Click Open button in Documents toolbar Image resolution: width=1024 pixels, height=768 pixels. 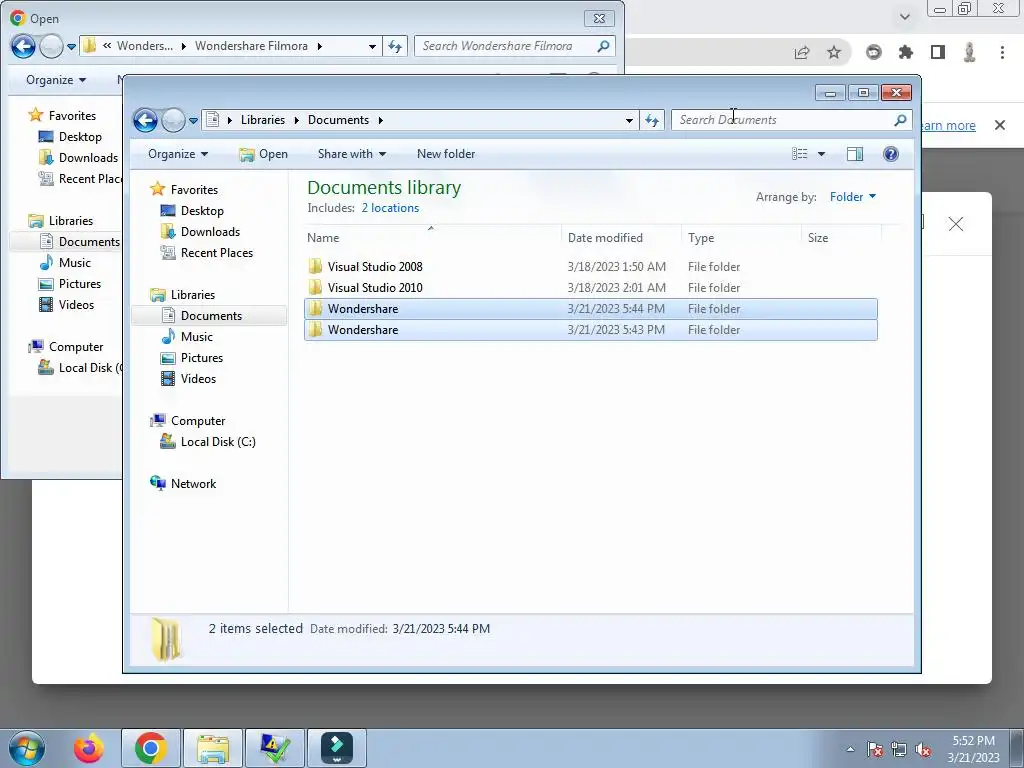point(264,154)
